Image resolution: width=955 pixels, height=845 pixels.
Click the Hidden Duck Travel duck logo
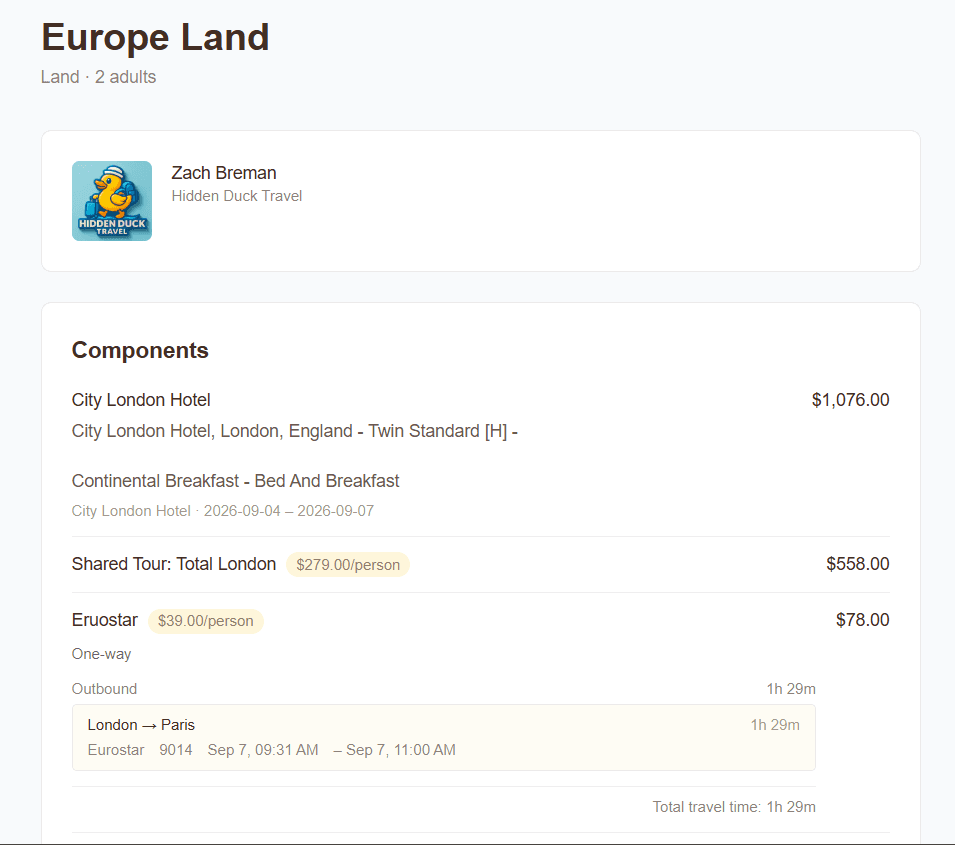pyautogui.click(x=111, y=200)
